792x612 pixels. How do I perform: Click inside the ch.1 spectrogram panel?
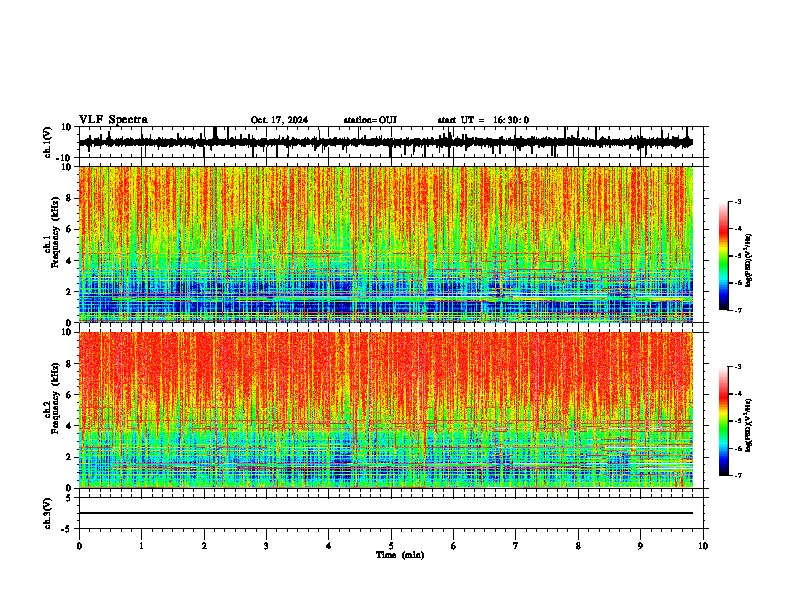coord(386,244)
